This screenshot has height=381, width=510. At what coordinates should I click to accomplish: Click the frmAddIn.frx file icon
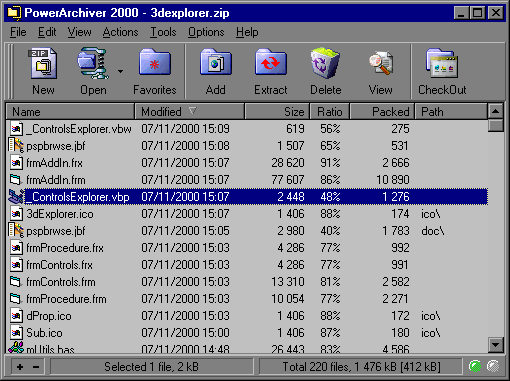(16, 163)
